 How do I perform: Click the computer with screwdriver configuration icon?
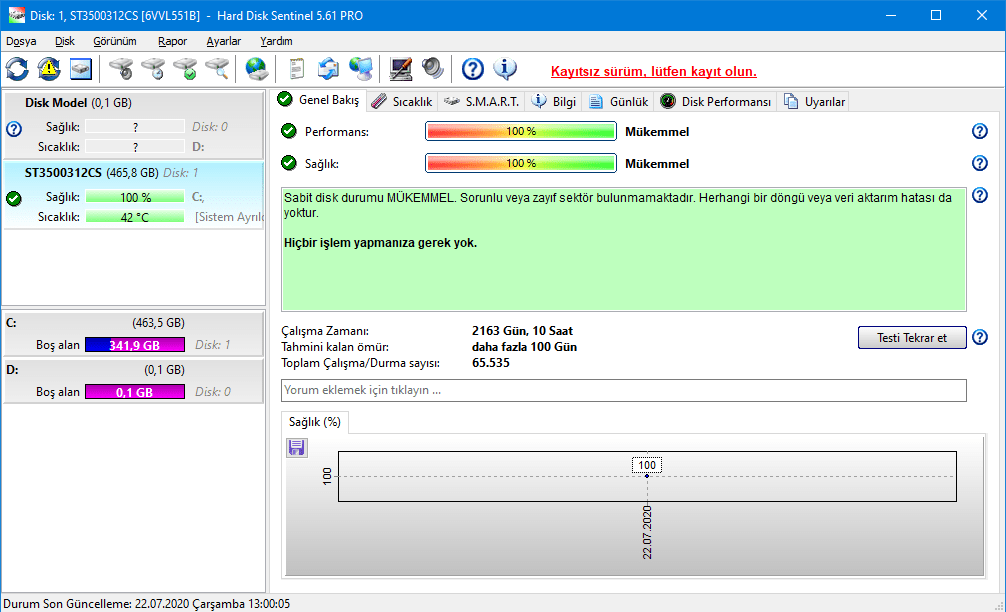pos(401,69)
